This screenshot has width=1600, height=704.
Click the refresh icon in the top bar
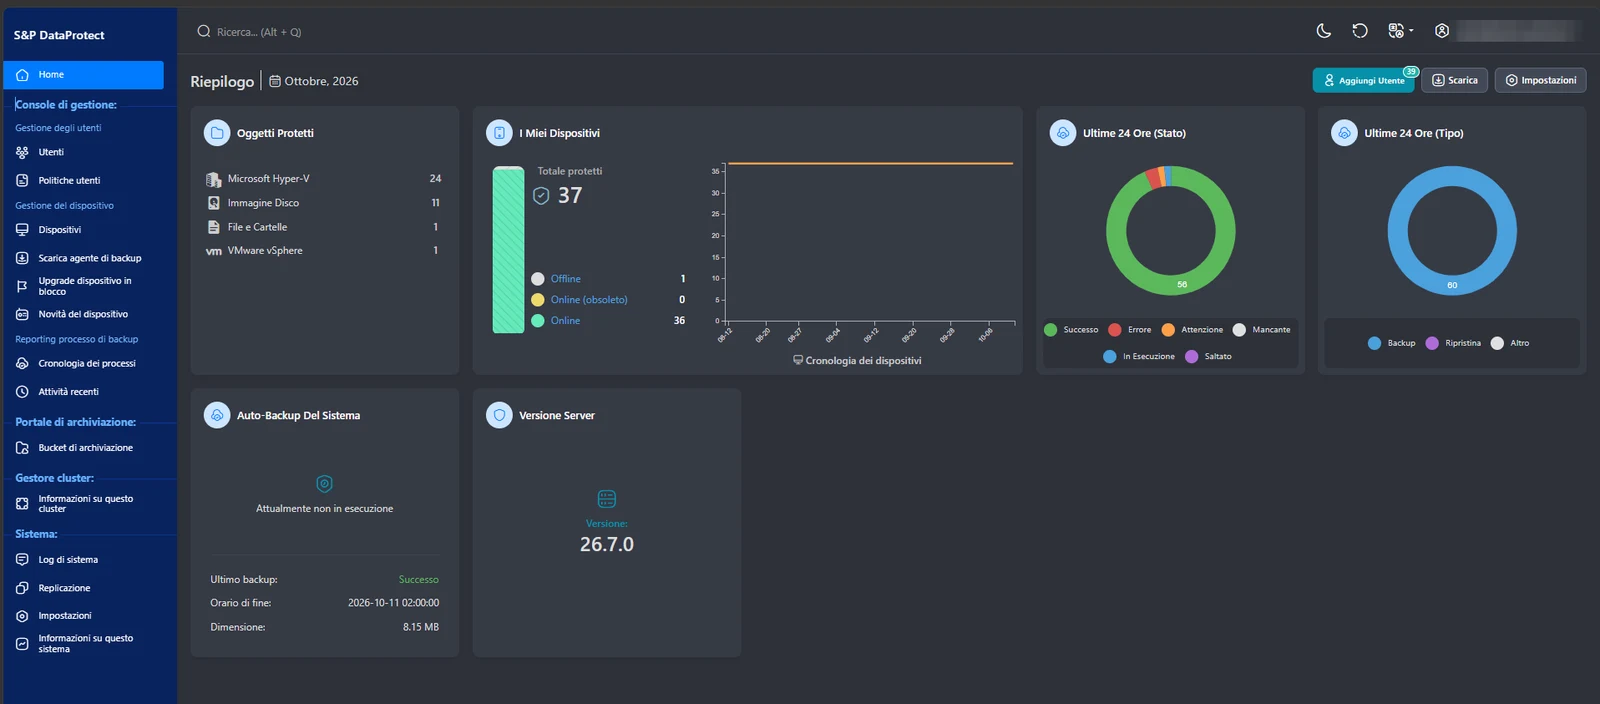[x=1360, y=31]
